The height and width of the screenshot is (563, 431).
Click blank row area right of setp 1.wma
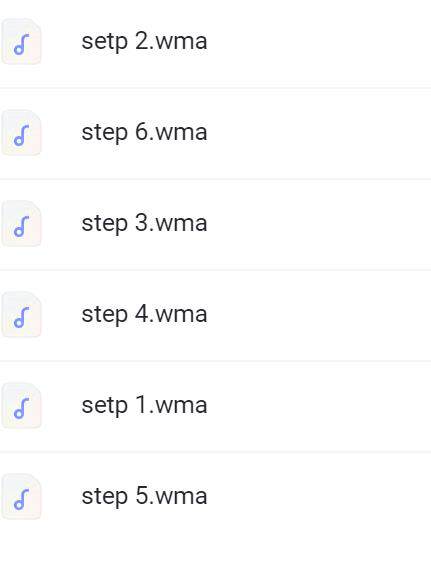(x=320, y=405)
